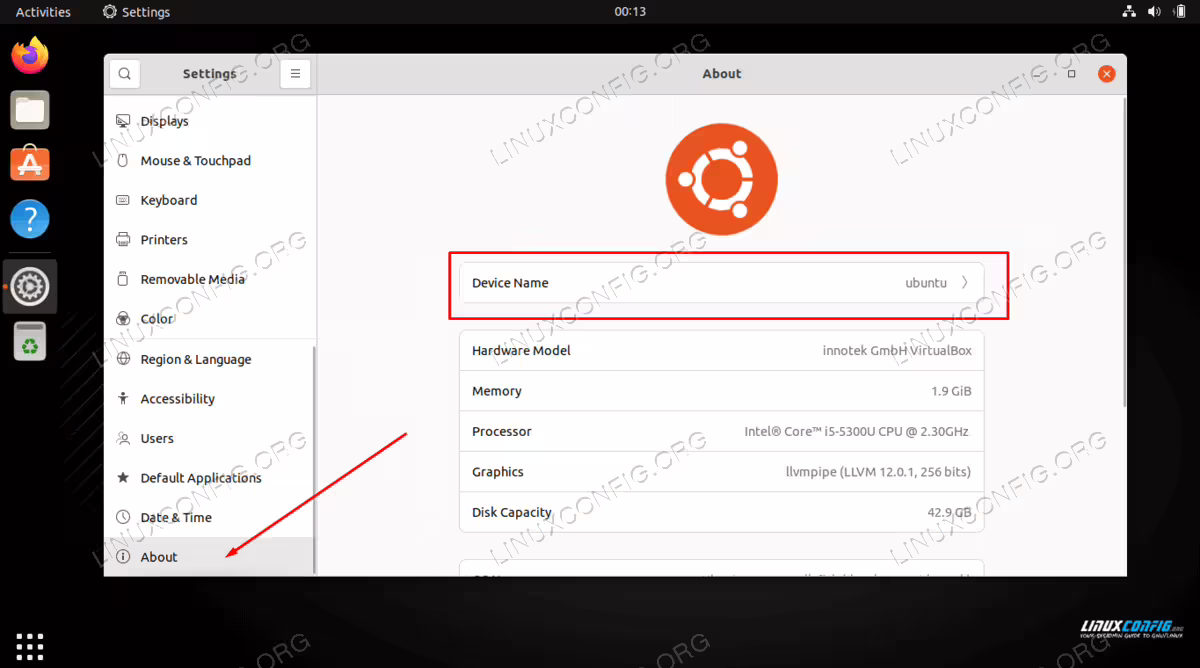1200x668 pixels.
Task: Select the About panel entry
Action: [208, 557]
